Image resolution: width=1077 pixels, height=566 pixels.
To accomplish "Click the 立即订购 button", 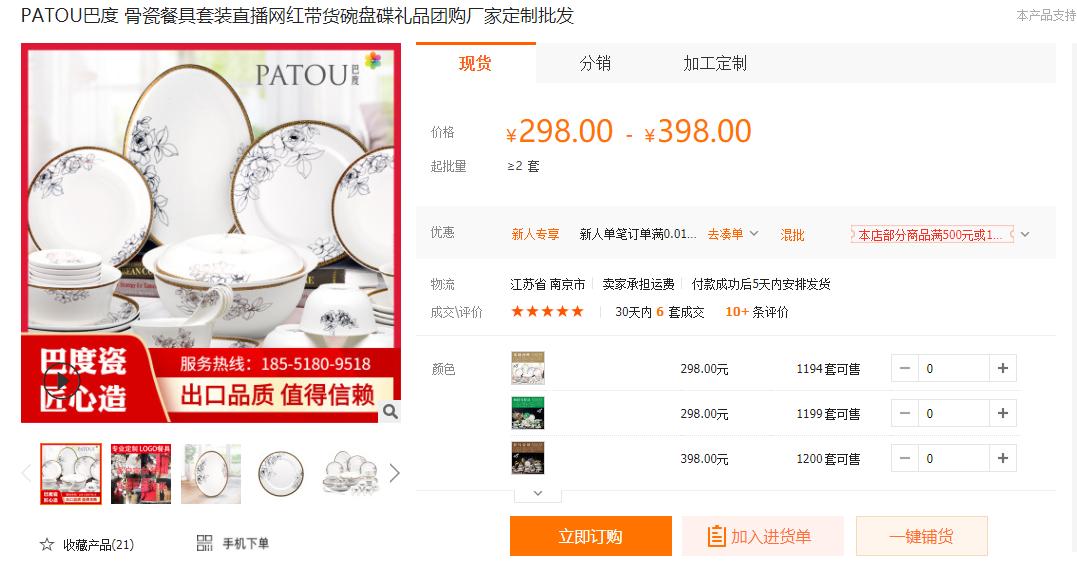I will (591, 536).
